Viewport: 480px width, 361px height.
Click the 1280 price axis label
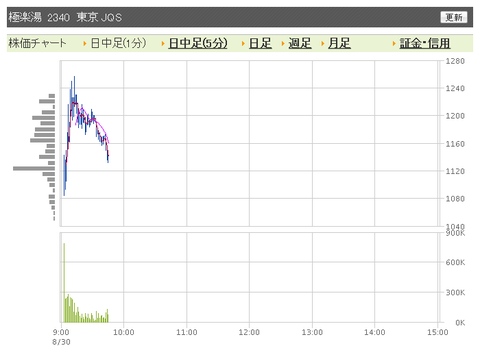click(x=455, y=61)
